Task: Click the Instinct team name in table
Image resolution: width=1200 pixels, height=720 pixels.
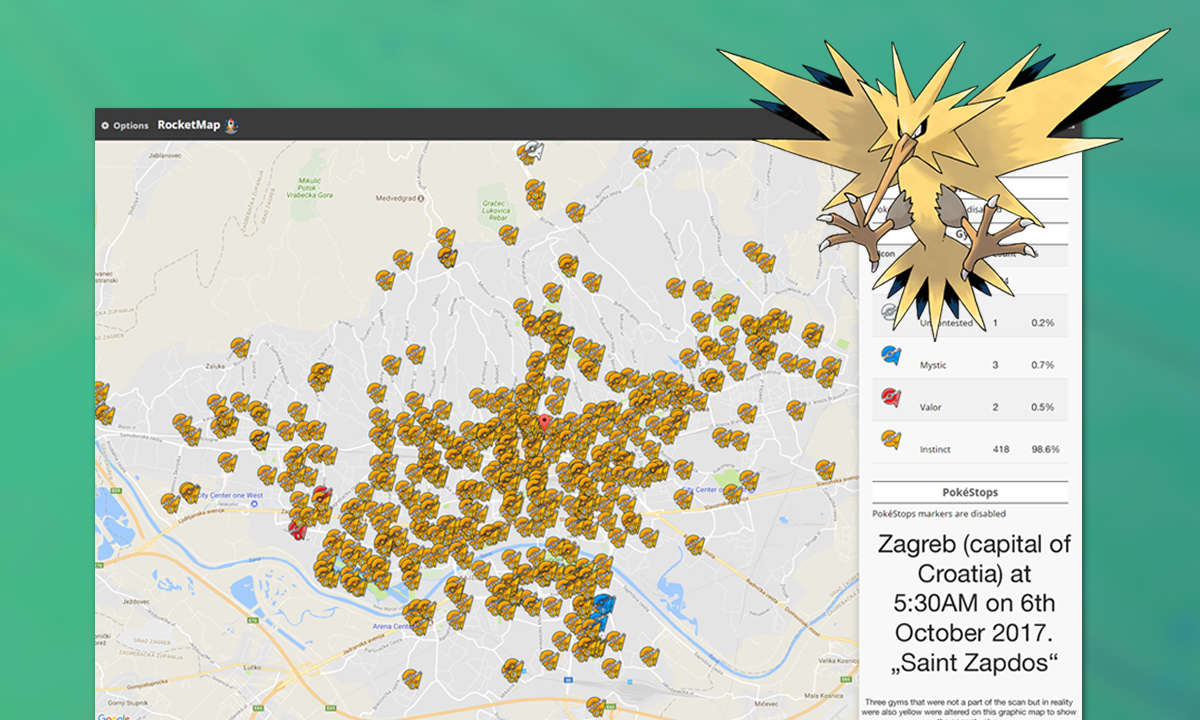Action: tap(936, 450)
